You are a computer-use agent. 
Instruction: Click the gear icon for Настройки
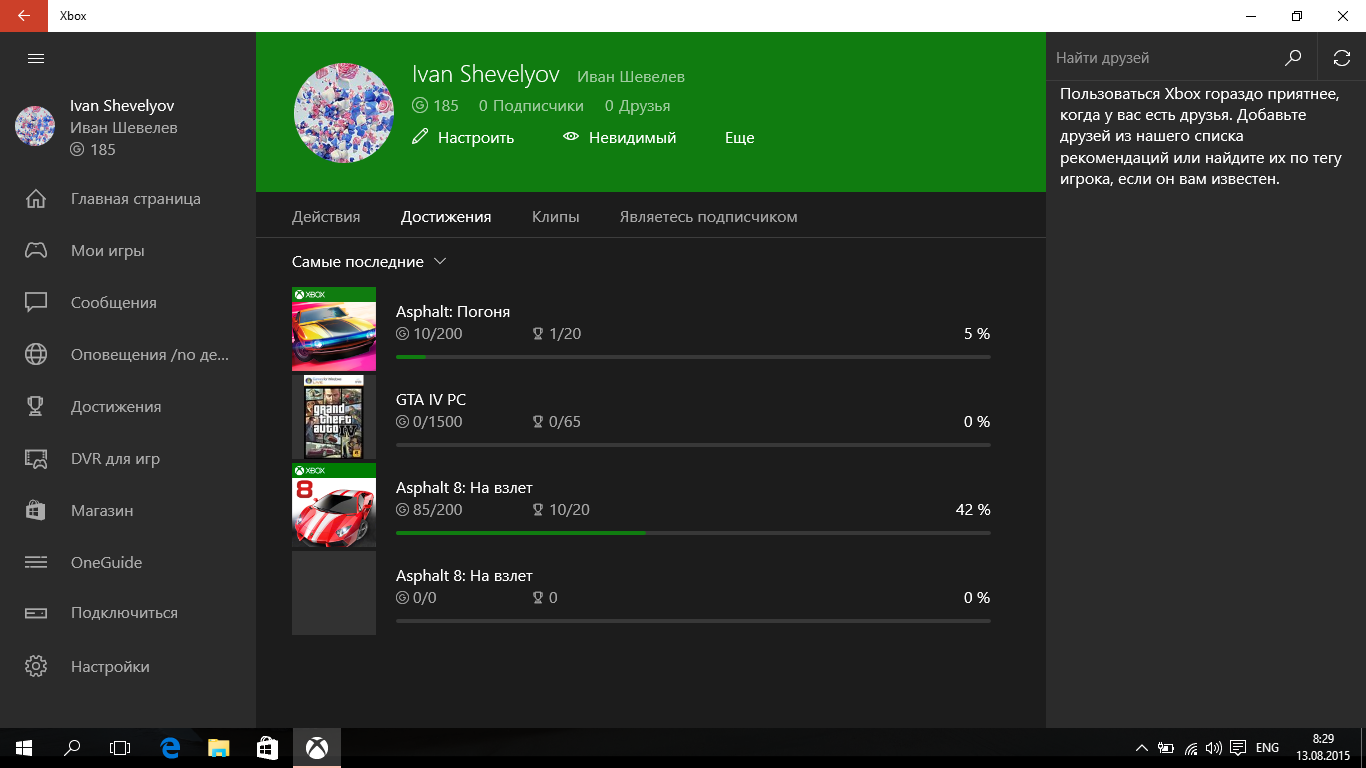[36, 666]
